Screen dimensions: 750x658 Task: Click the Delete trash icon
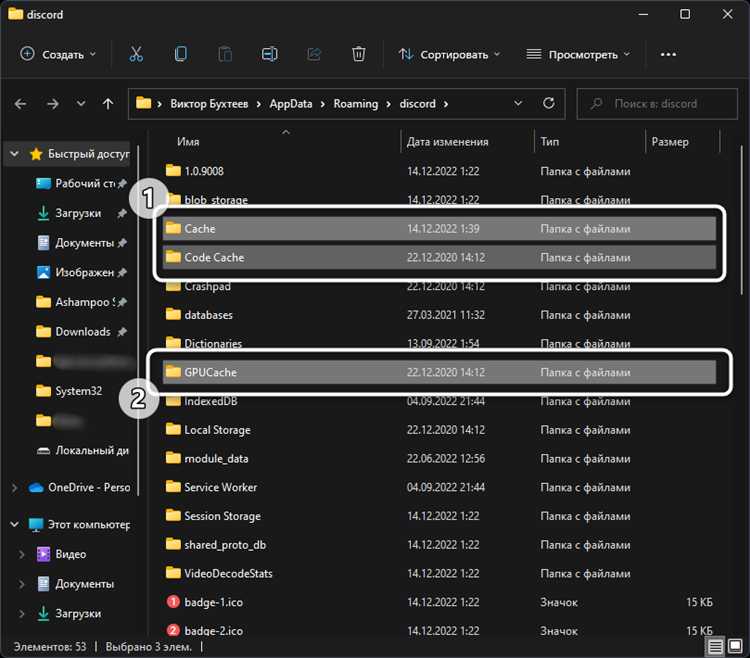point(358,54)
